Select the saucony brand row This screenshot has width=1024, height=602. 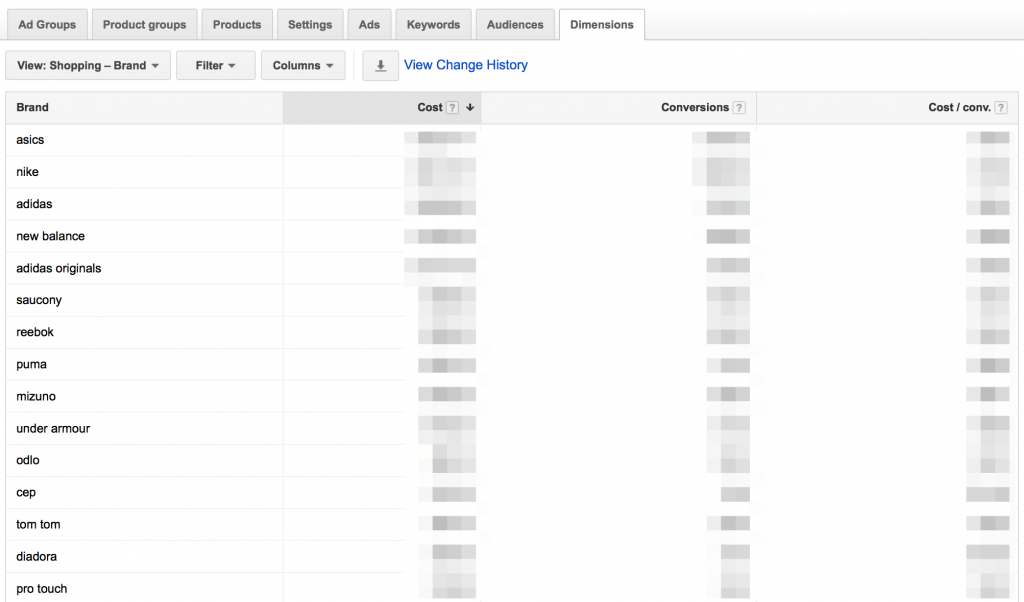(x=511, y=300)
